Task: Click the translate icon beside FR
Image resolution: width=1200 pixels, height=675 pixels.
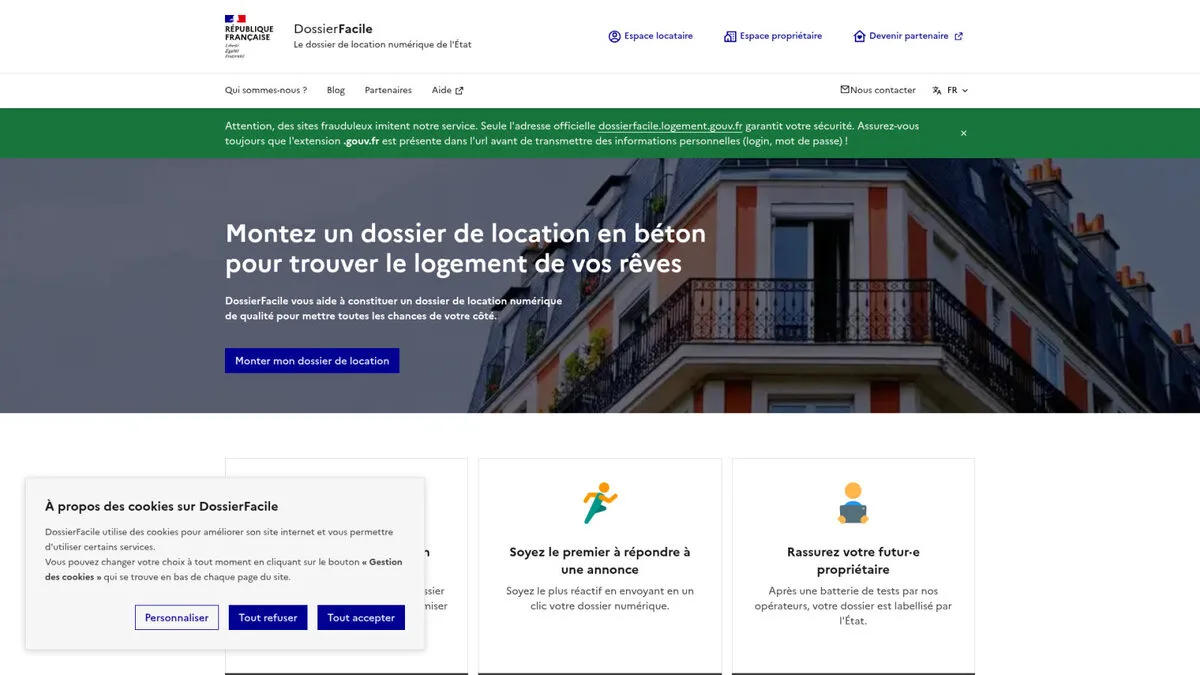Action: [937, 90]
